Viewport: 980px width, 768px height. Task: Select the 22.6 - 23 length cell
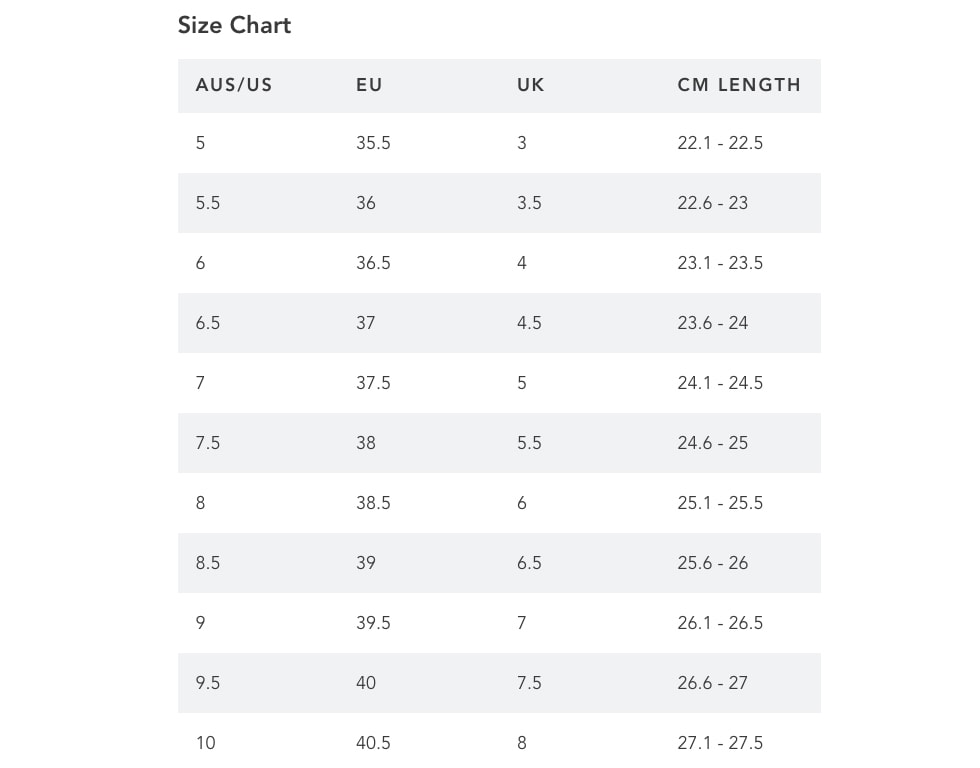coord(712,203)
